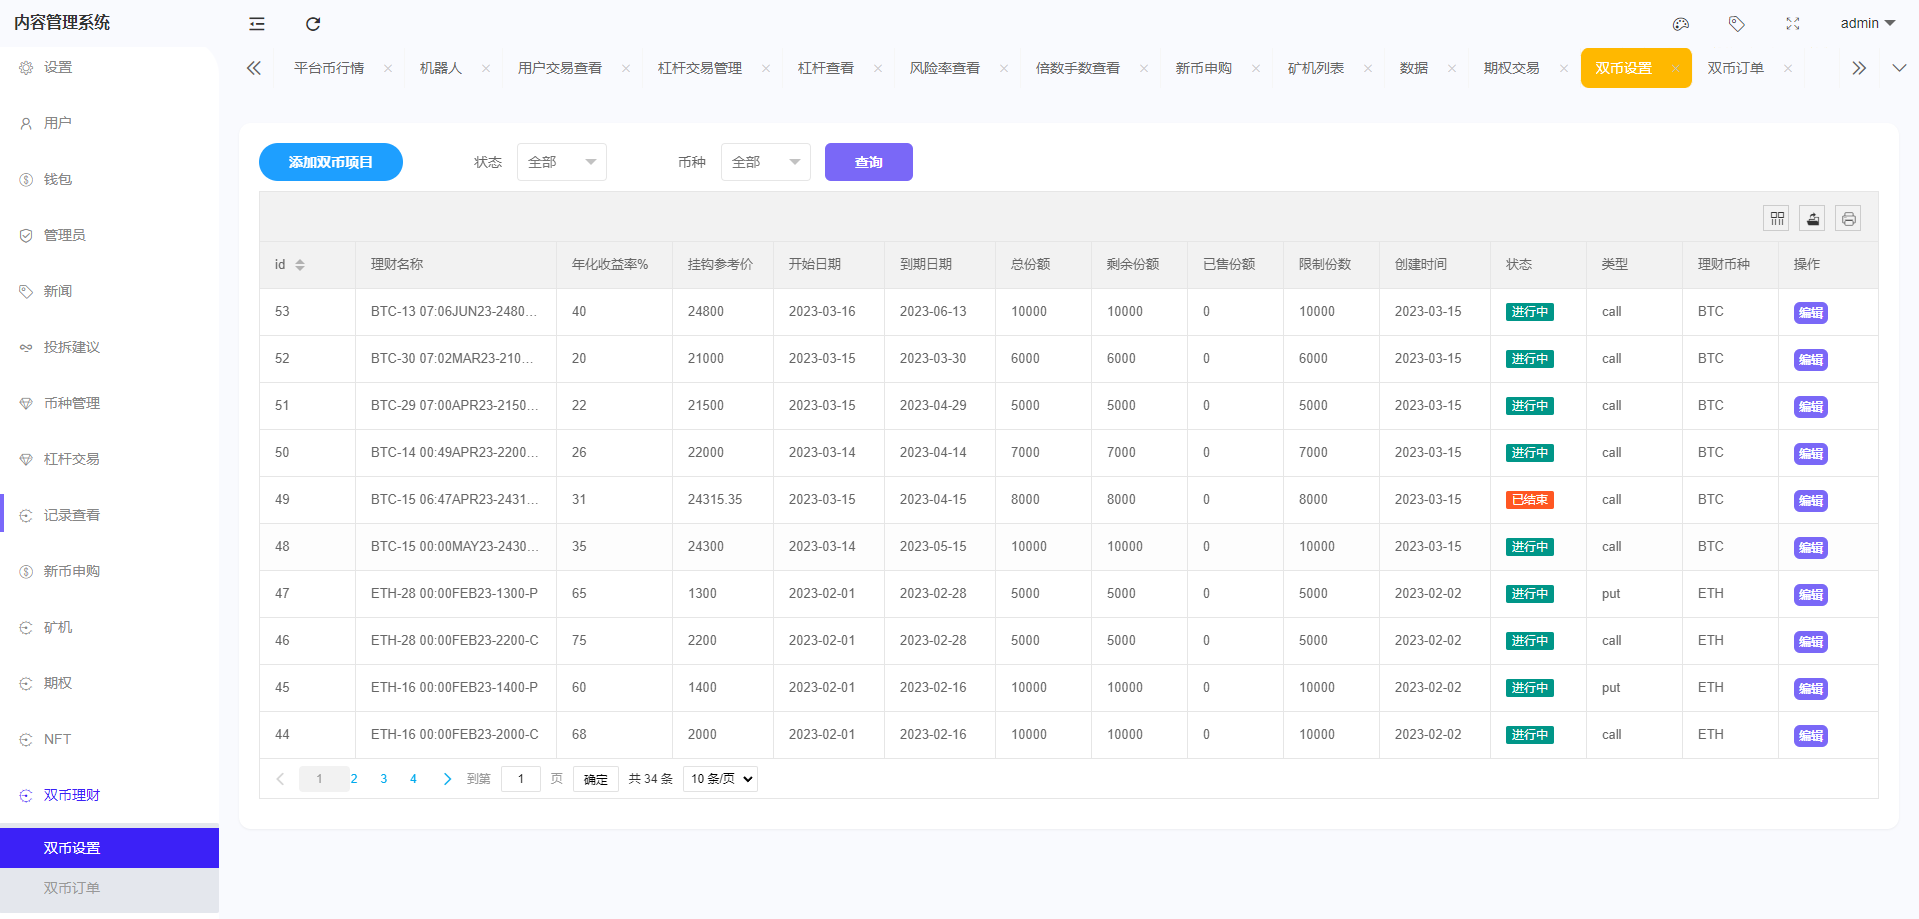
Task: Open the 币种 filter dropdown
Action: [765, 161]
